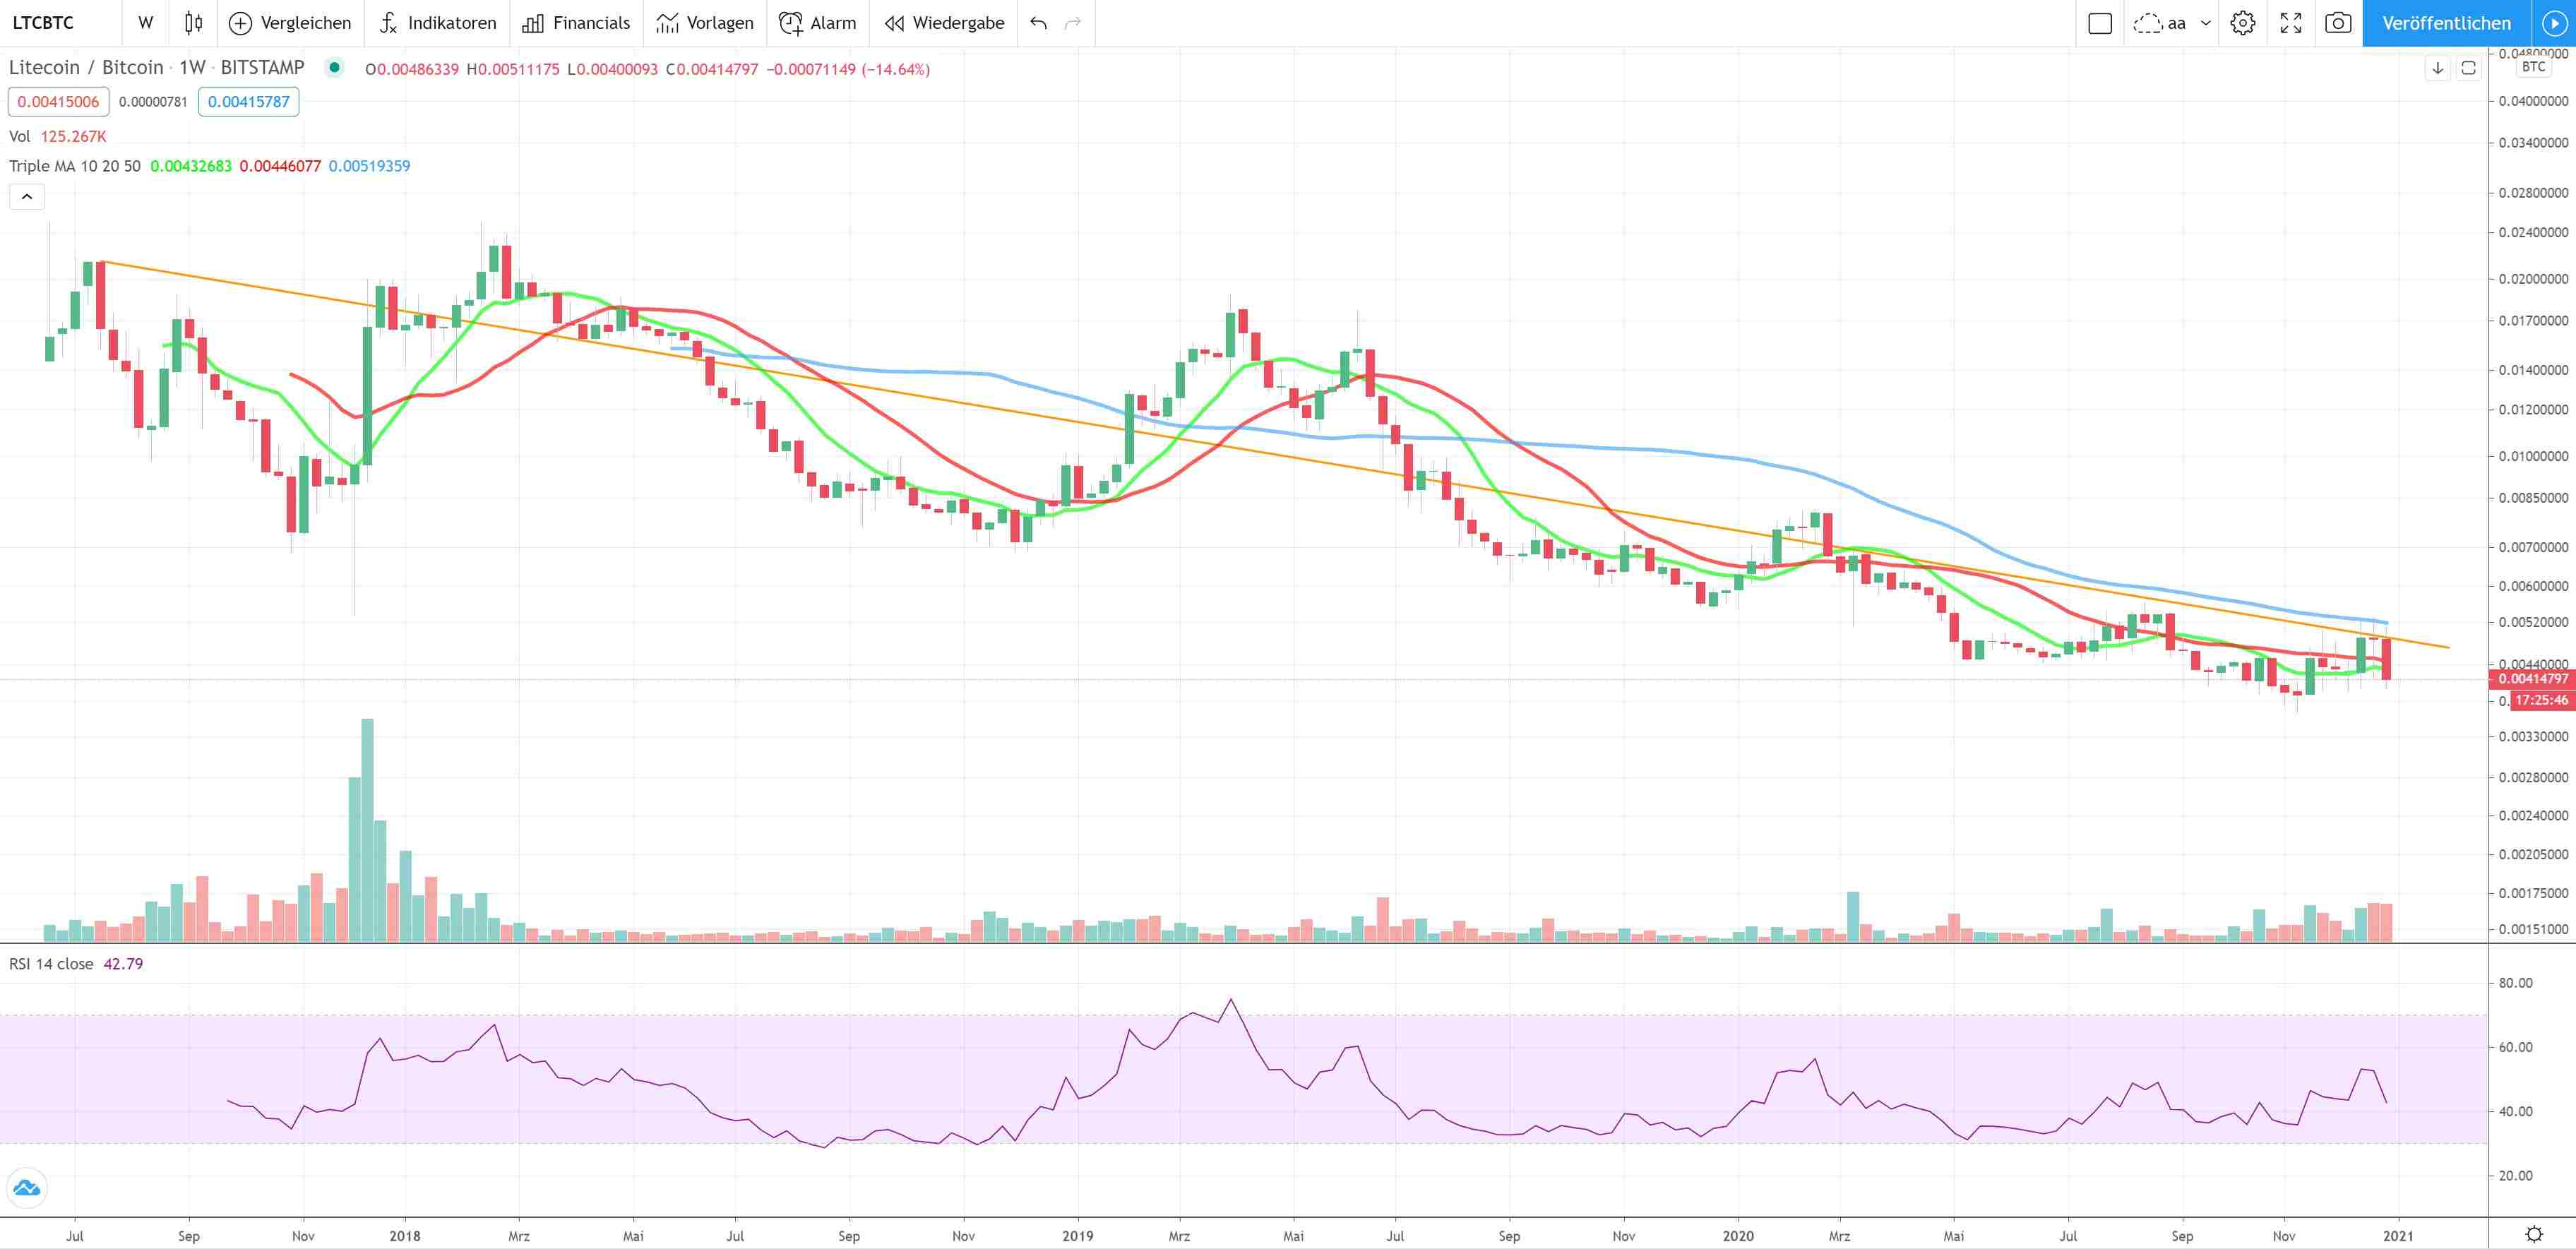Collapse the indicator legend chevron
This screenshot has width=2576, height=1249.
coord(27,197)
